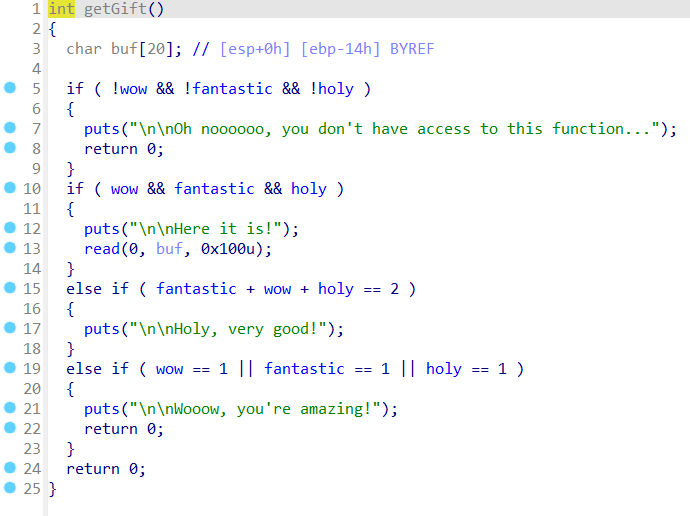This screenshot has height=516, width=690.
Task: Click 'wow' variable on line 19
Action: [x=169, y=369]
